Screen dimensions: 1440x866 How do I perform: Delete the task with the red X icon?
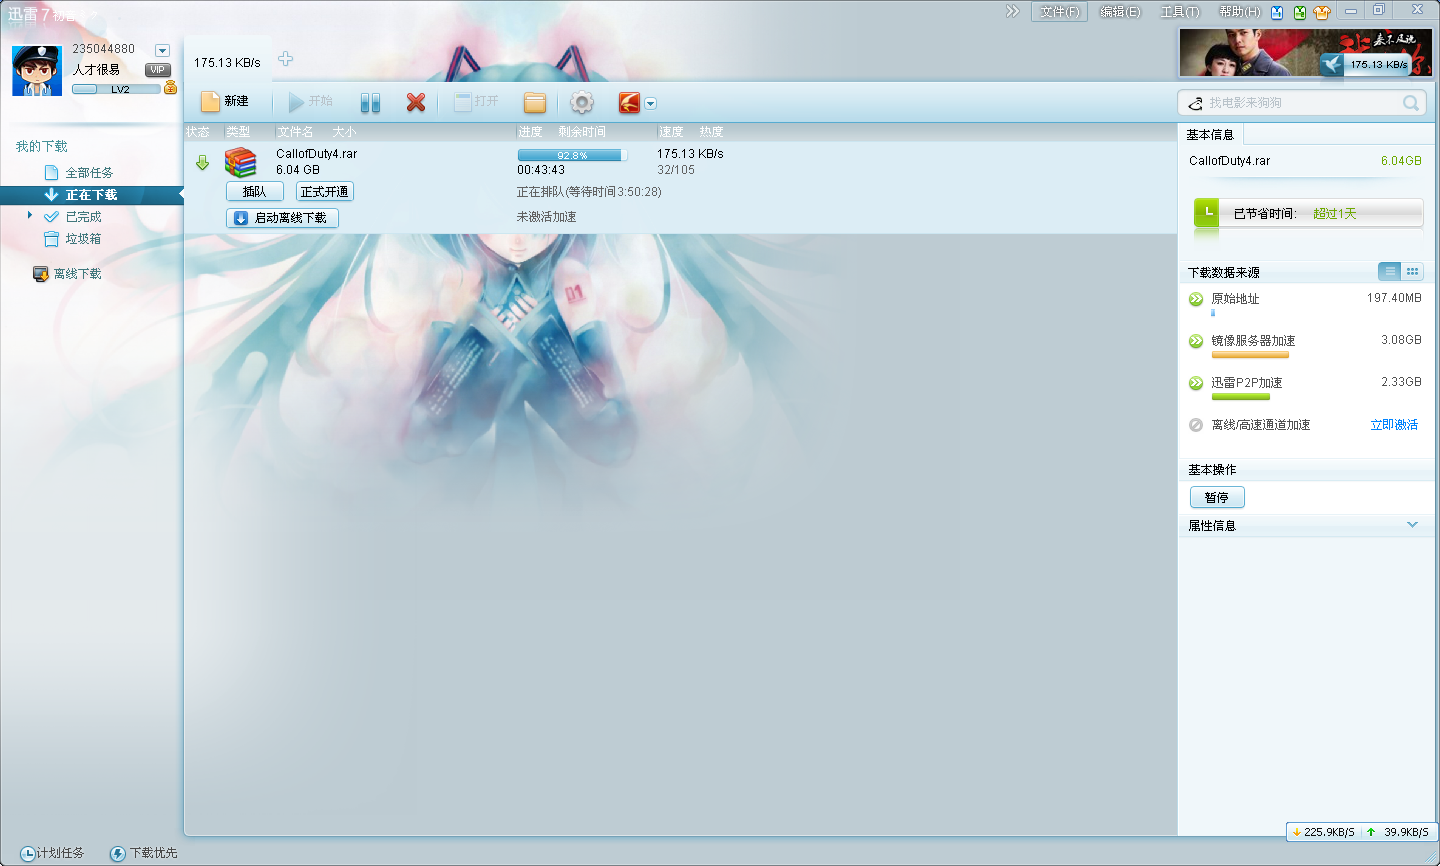point(416,102)
